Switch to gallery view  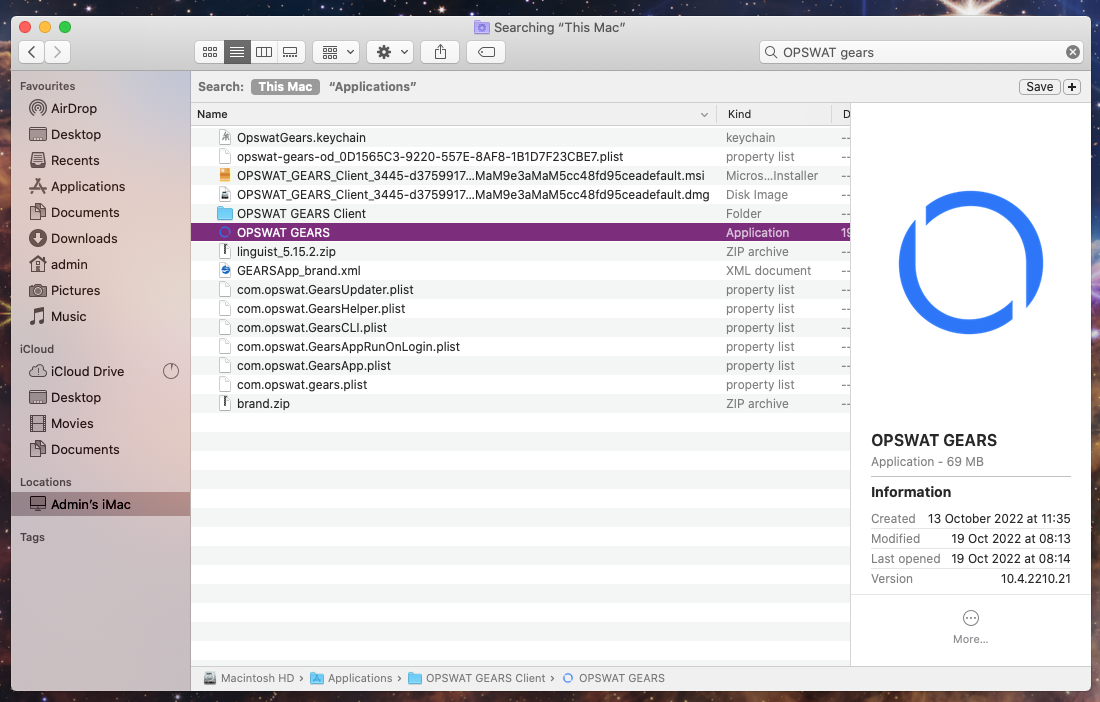[x=290, y=52]
